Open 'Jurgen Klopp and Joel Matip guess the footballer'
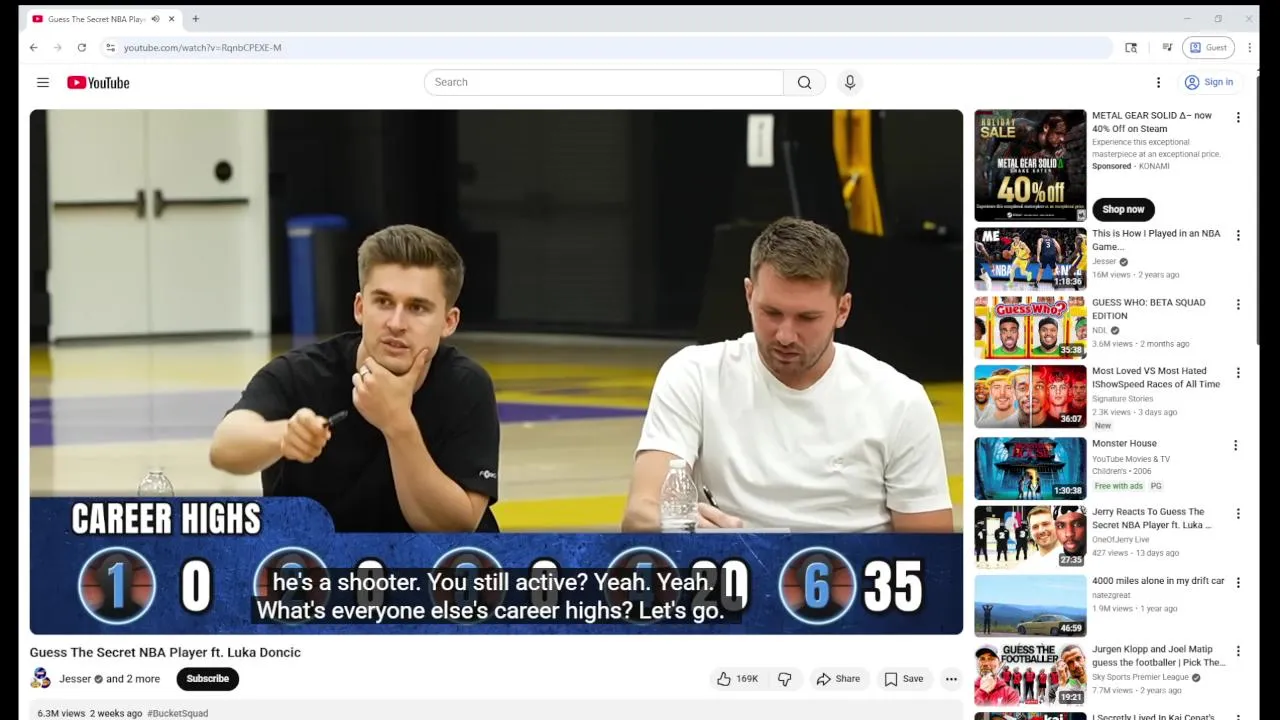The height and width of the screenshot is (720, 1280). [x=1158, y=656]
